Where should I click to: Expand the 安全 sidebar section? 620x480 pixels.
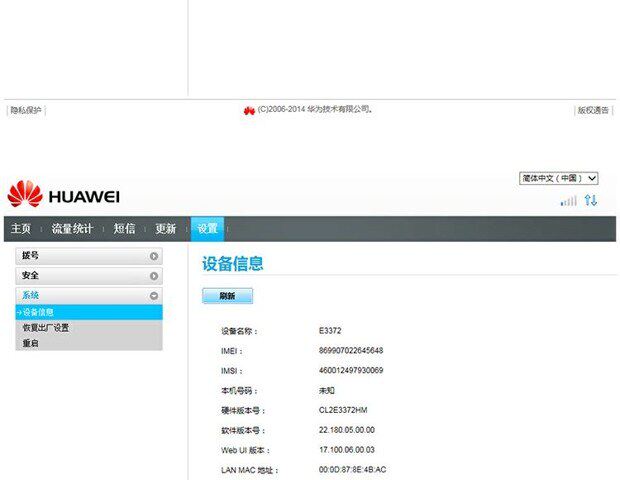coord(89,276)
